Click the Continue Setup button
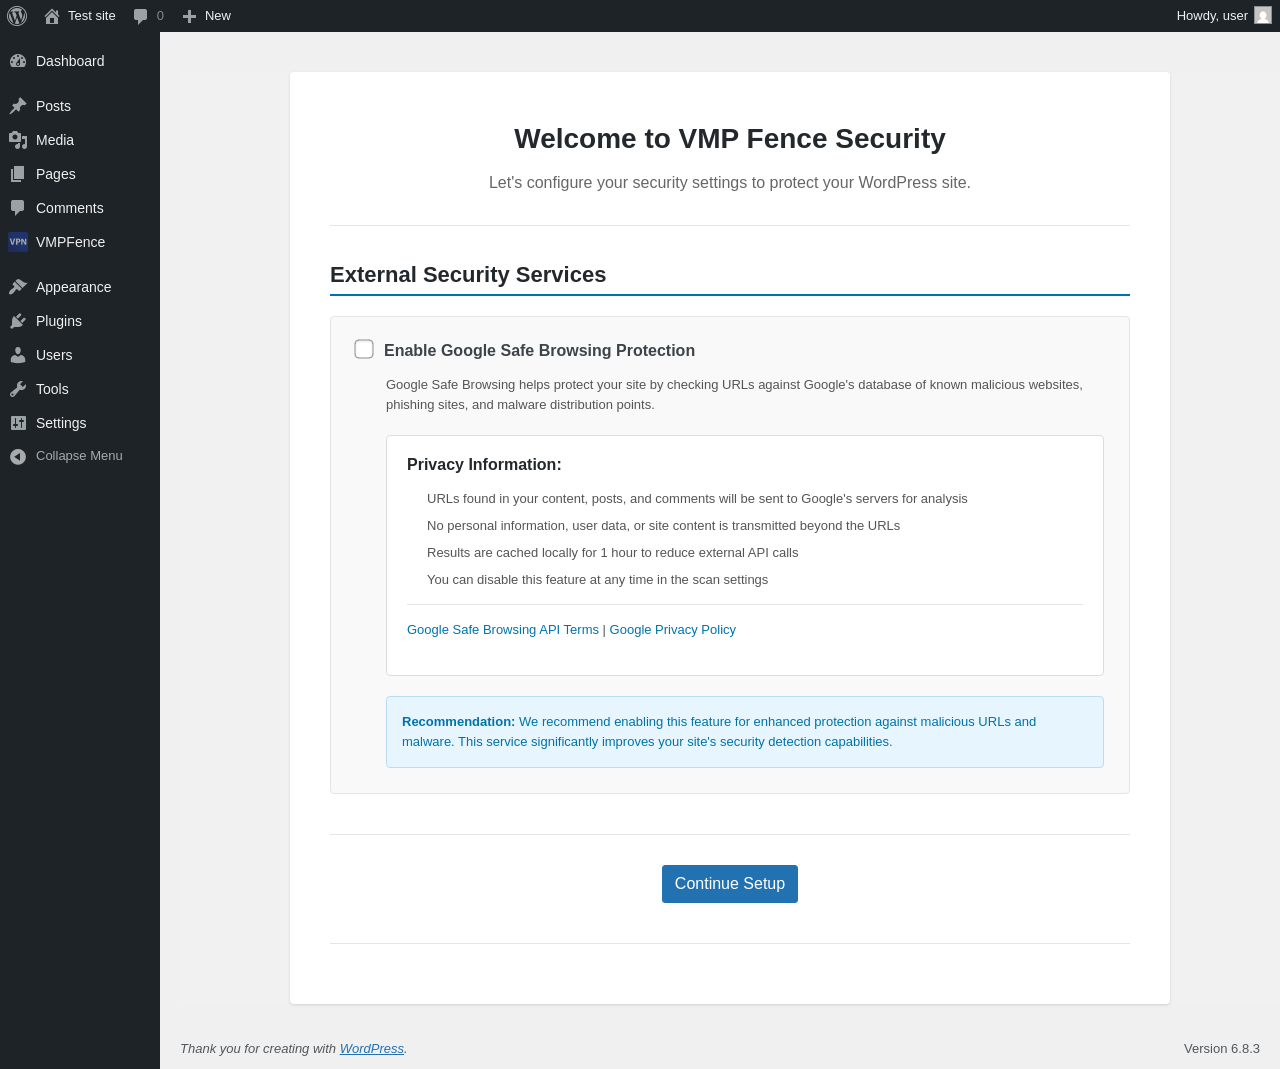 click(x=730, y=884)
